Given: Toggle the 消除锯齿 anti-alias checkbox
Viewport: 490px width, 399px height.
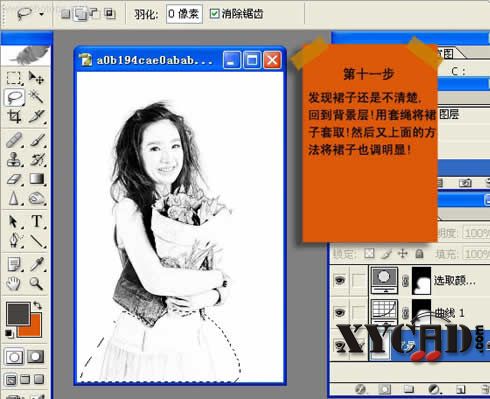Looking at the screenshot, I should [214, 14].
